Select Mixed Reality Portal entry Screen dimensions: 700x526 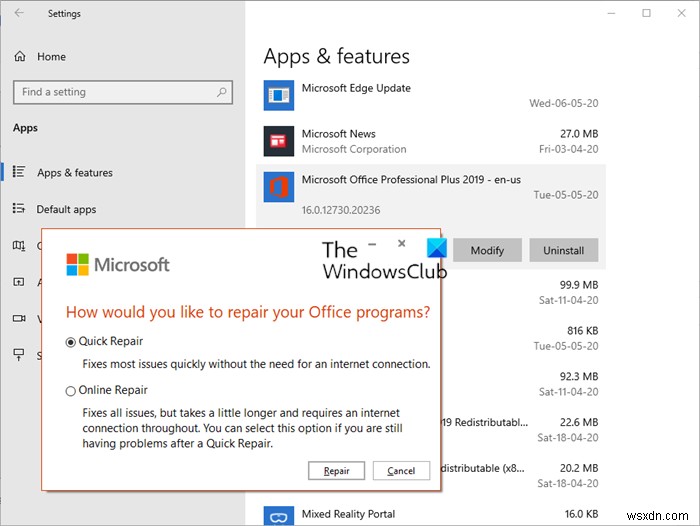pos(431,514)
